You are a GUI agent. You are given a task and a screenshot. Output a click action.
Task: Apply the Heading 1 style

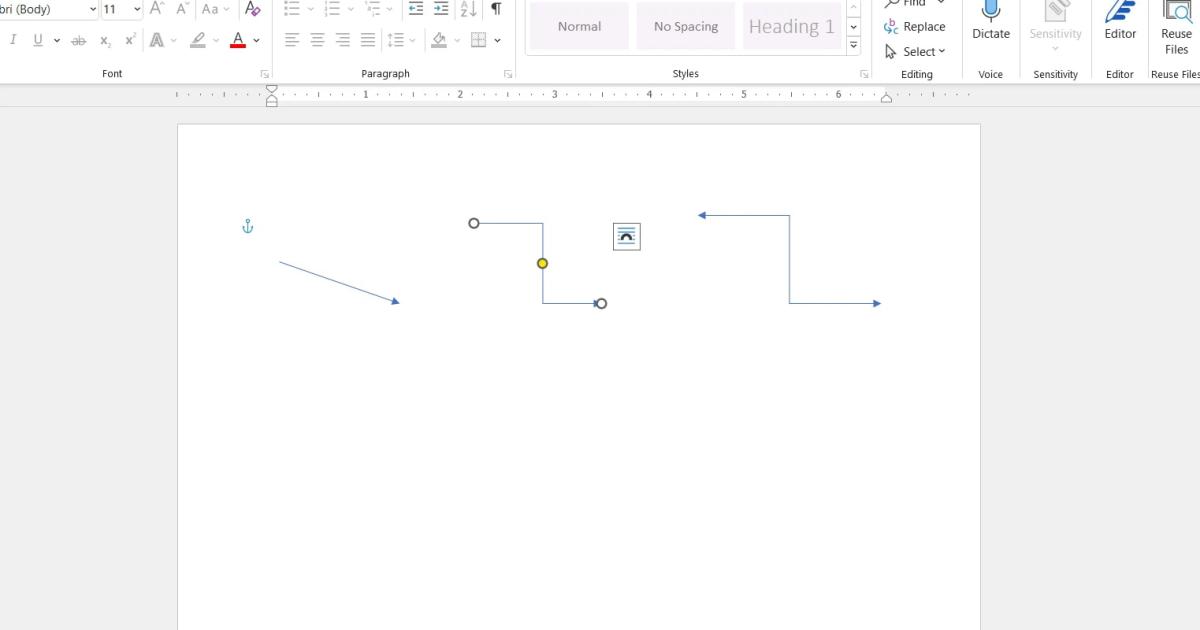click(x=791, y=27)
